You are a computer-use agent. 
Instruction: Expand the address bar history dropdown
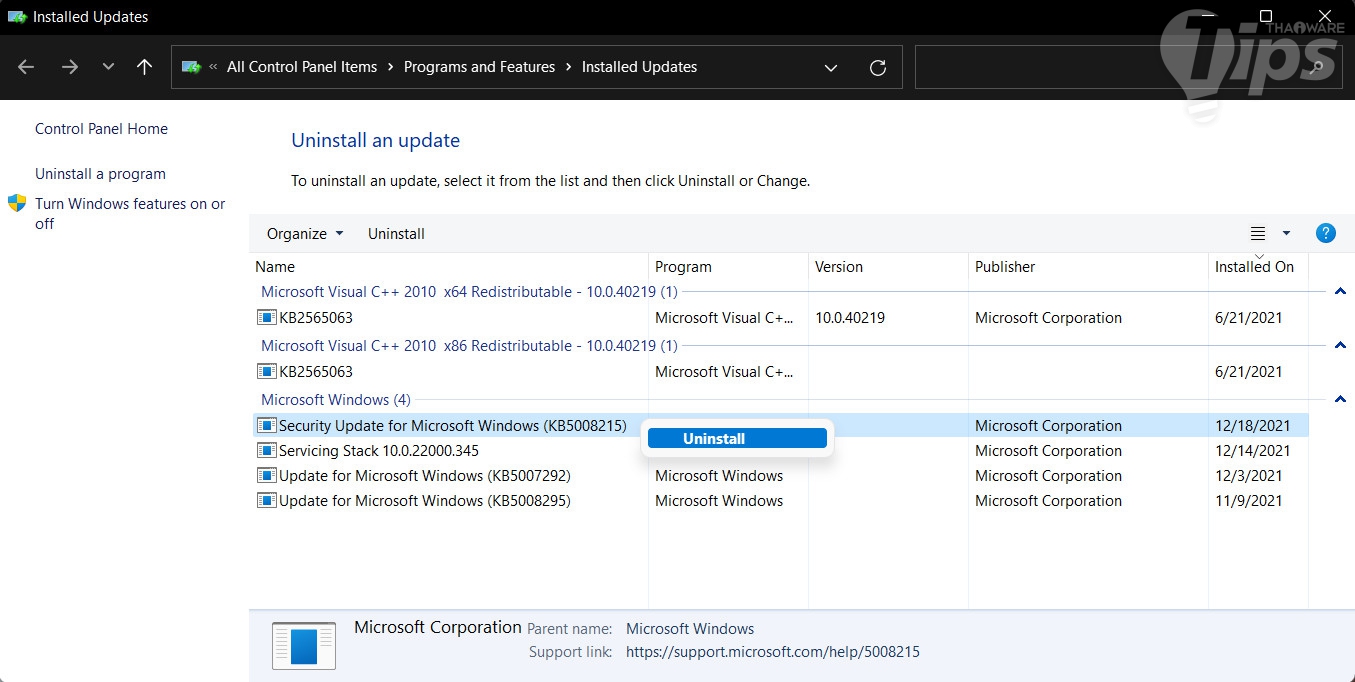tap(831, 67)
